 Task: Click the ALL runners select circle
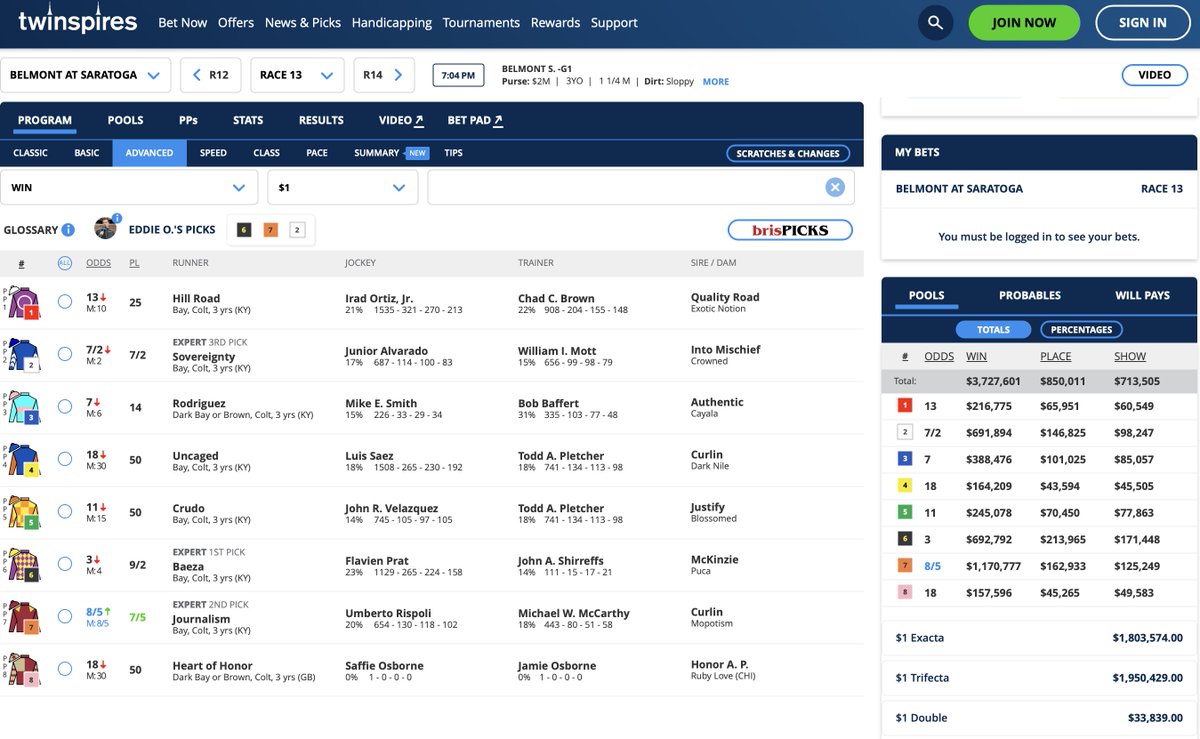(x=65, y=263)
